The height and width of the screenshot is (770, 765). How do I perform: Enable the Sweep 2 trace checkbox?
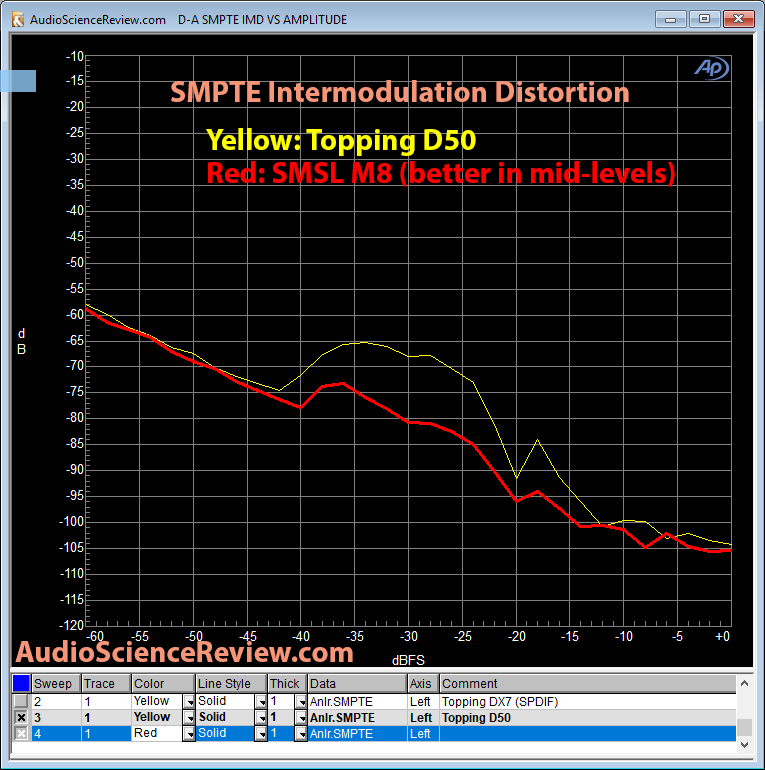coord(21,701)
